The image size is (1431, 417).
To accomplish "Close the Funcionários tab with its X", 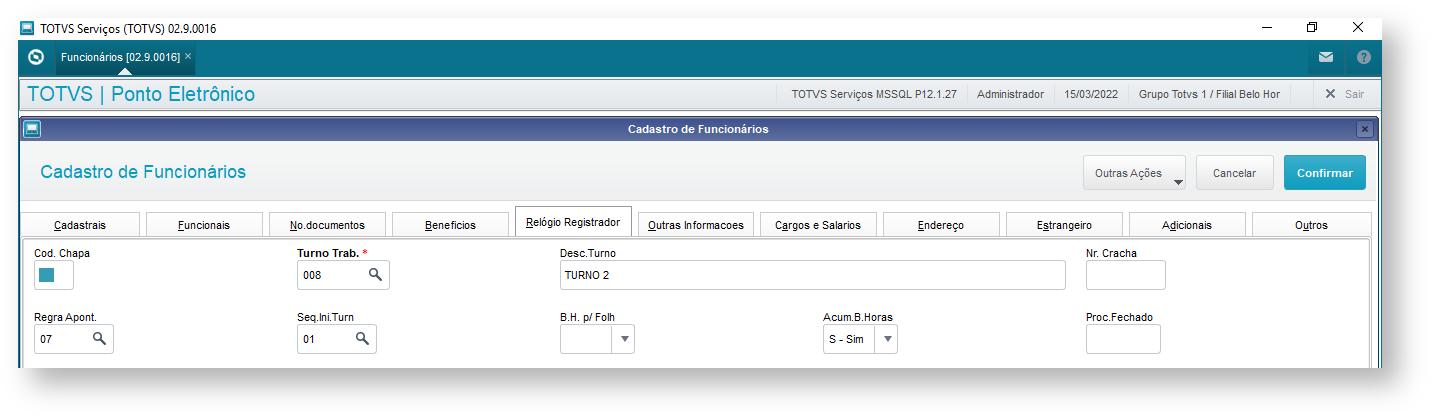I will [188, 56].
